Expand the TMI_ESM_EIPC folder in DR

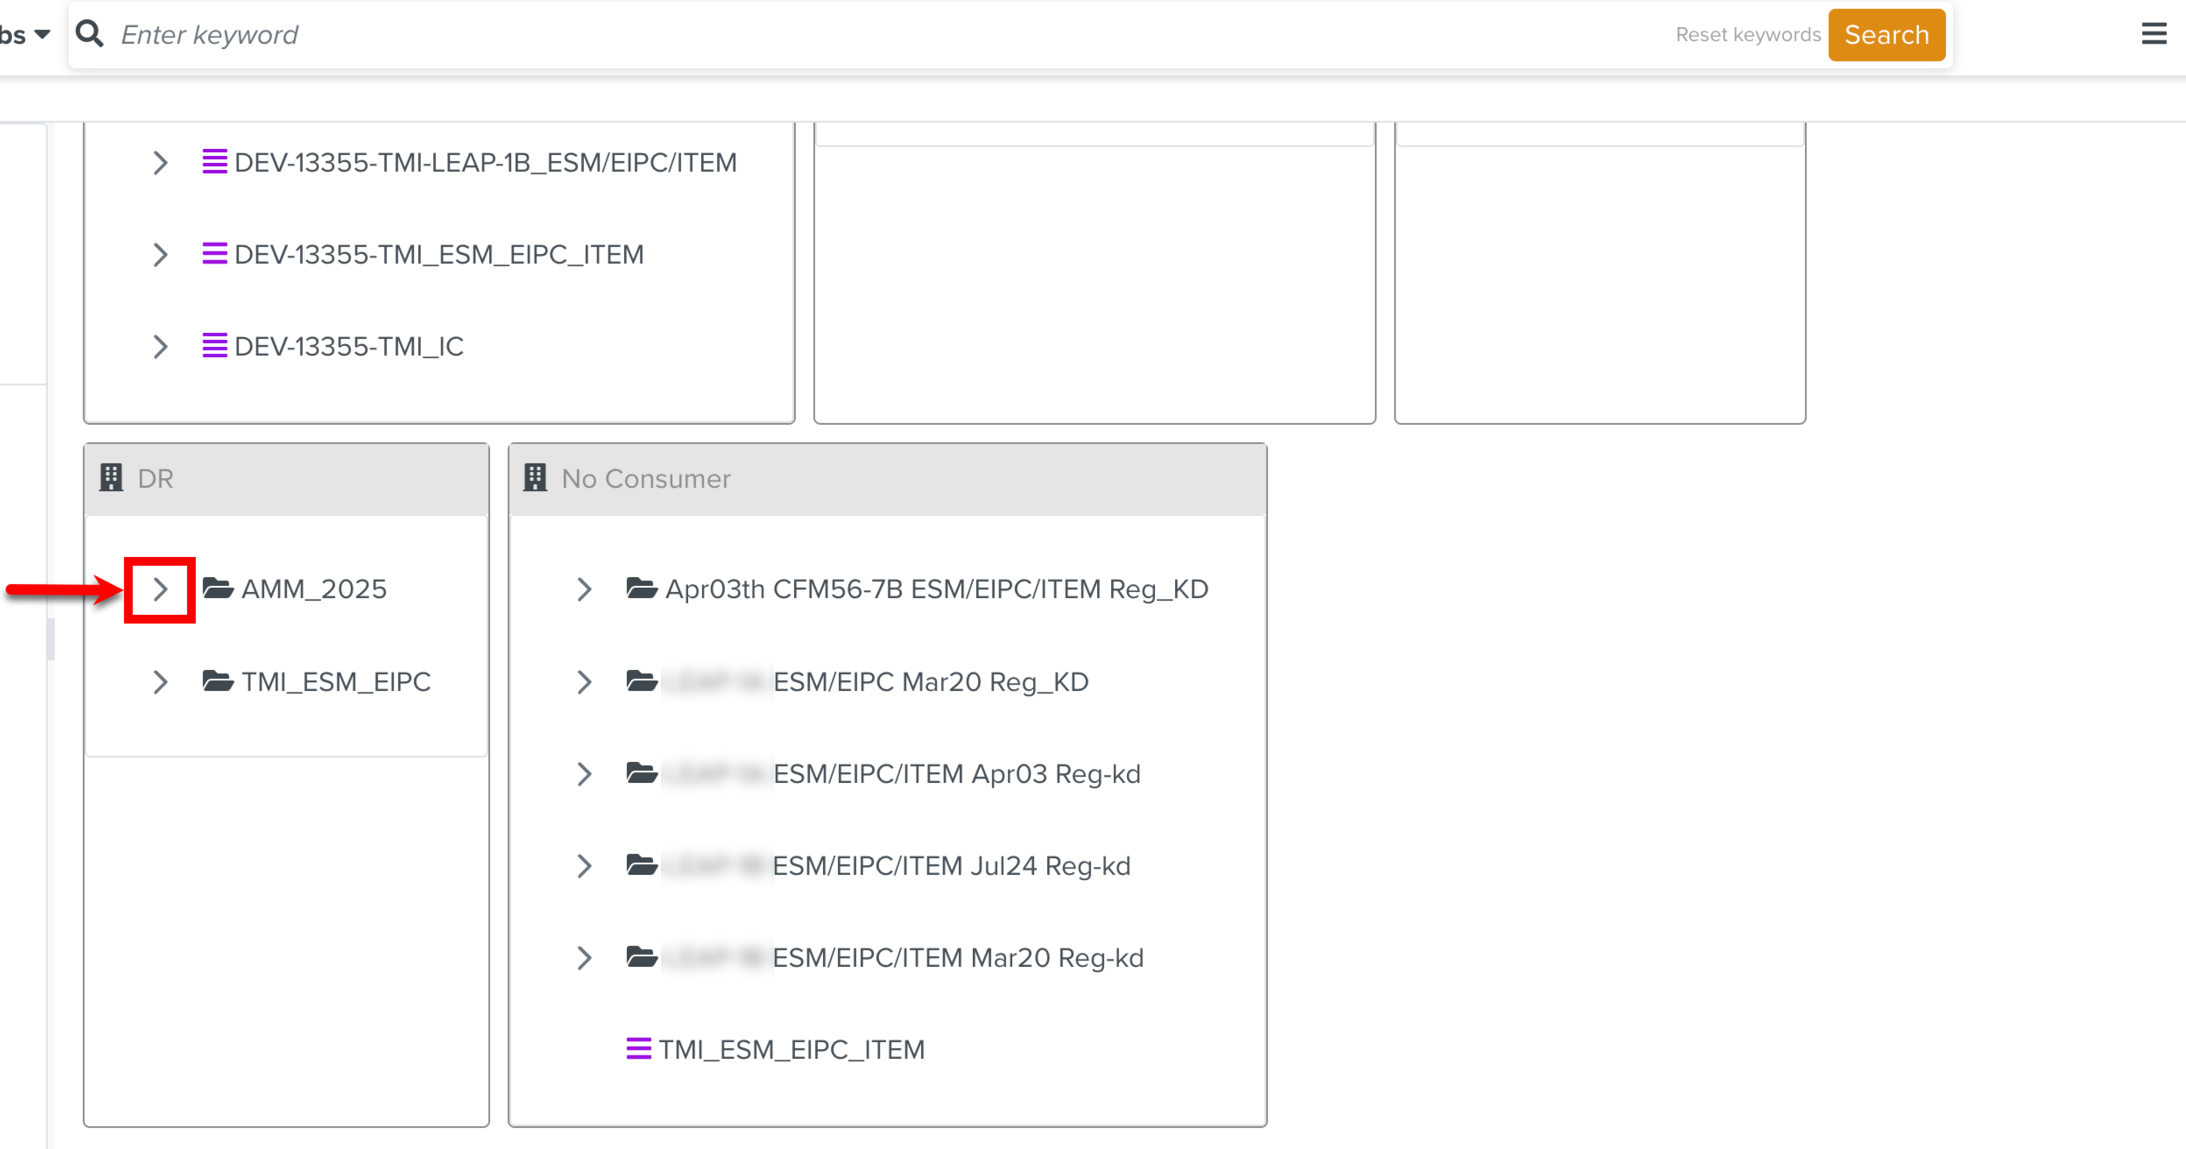[160, 682]
